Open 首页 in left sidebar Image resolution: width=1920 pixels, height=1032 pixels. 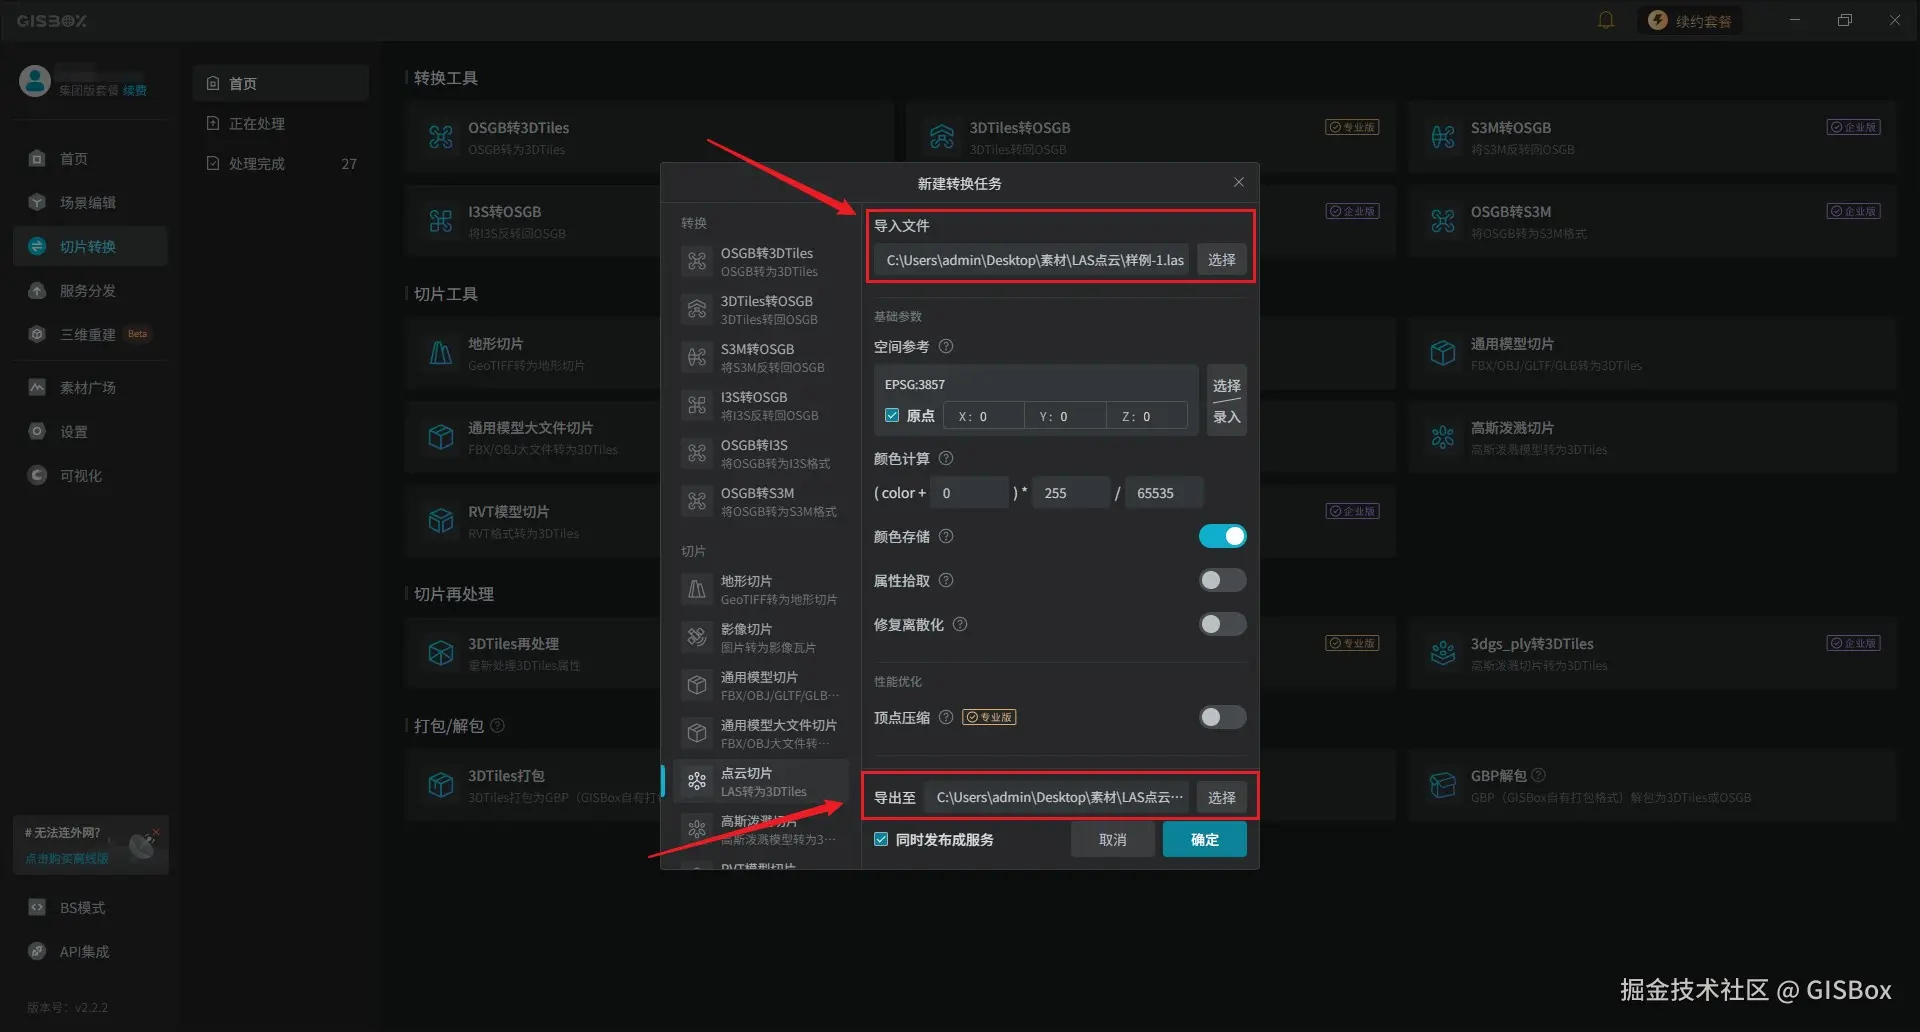tap(90, 158)
